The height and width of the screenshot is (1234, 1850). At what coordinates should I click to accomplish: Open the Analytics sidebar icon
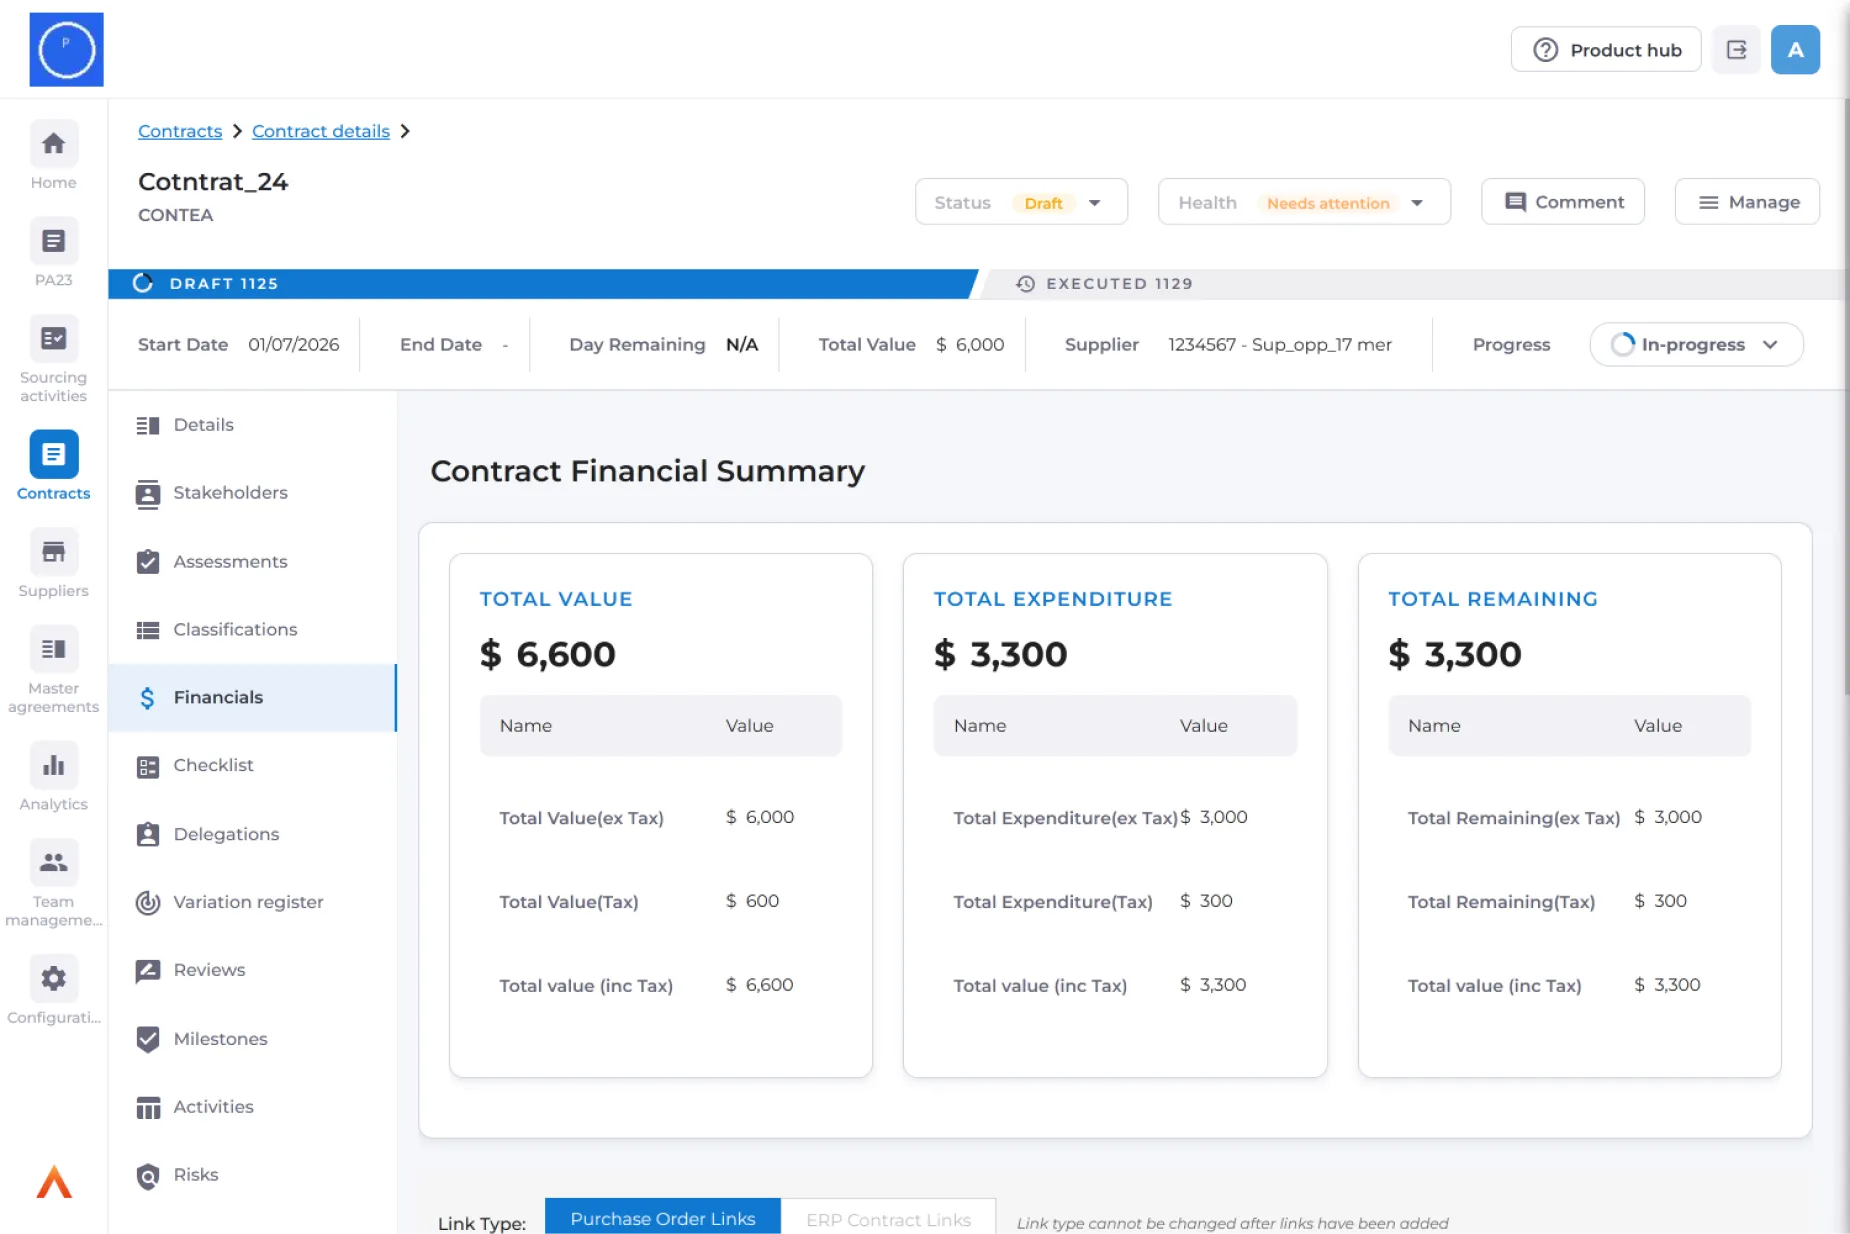(x=53, y=766)
